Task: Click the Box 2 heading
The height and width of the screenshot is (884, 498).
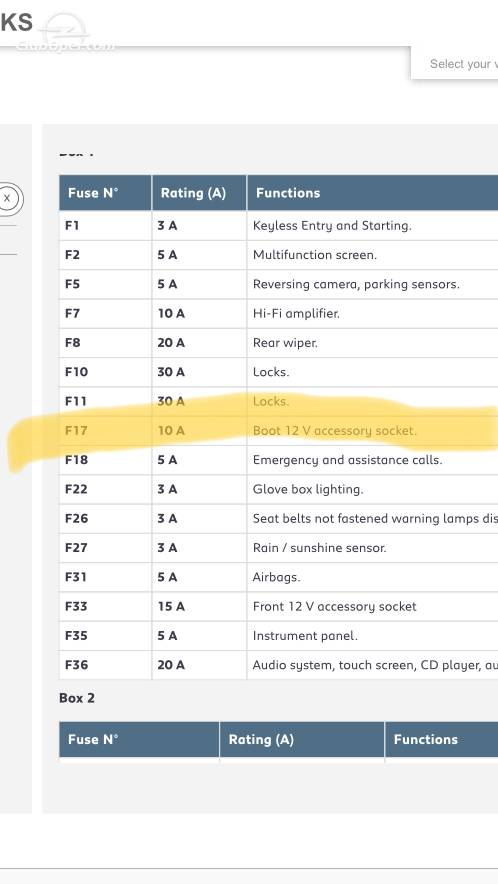Action: coord(77,698)
